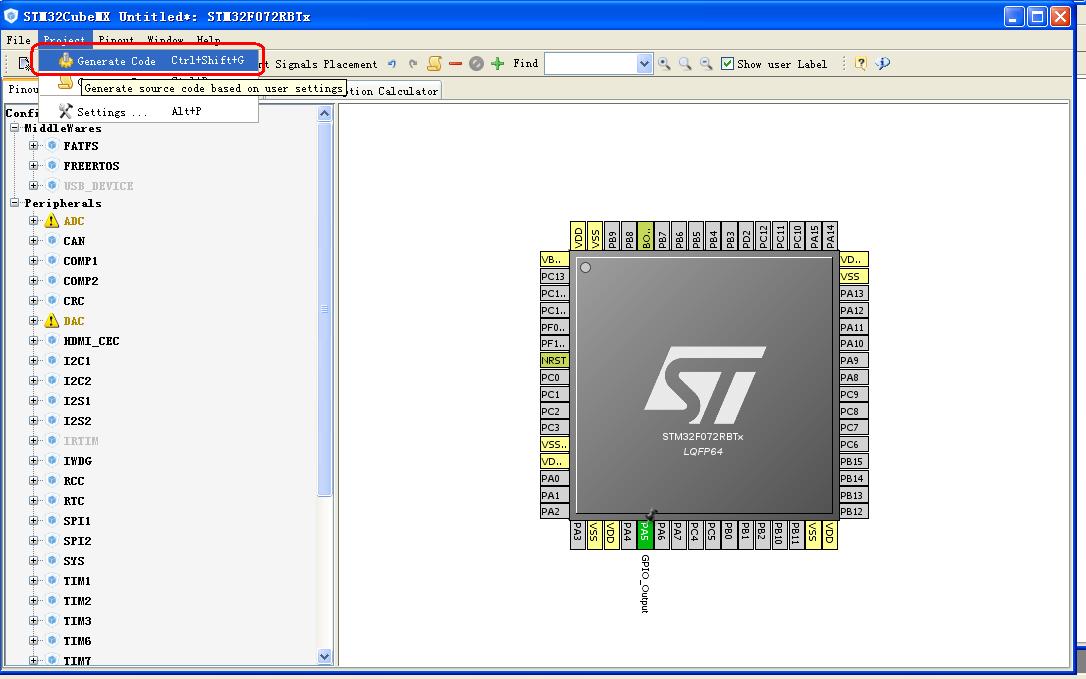Click the SYS peripheral icon
This screenshot has height=679, width=1086.
click(52, 561)
